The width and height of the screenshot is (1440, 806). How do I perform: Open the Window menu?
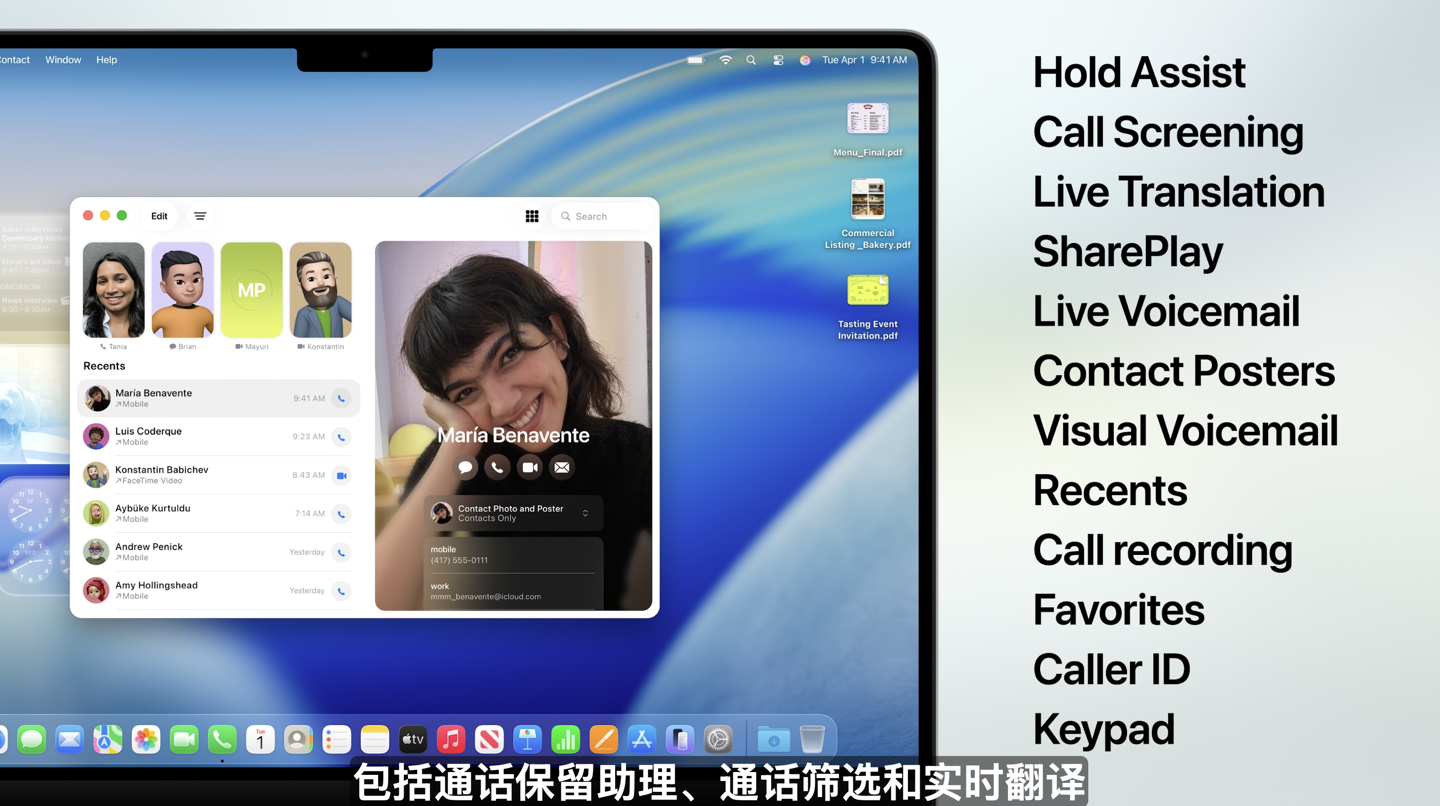click(63, 59)
